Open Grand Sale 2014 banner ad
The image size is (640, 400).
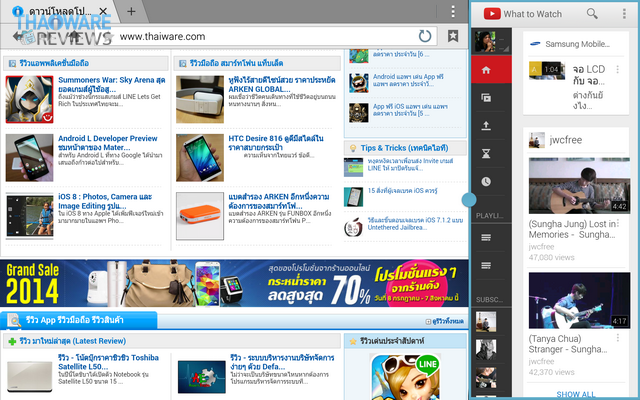tap(234, 283)
